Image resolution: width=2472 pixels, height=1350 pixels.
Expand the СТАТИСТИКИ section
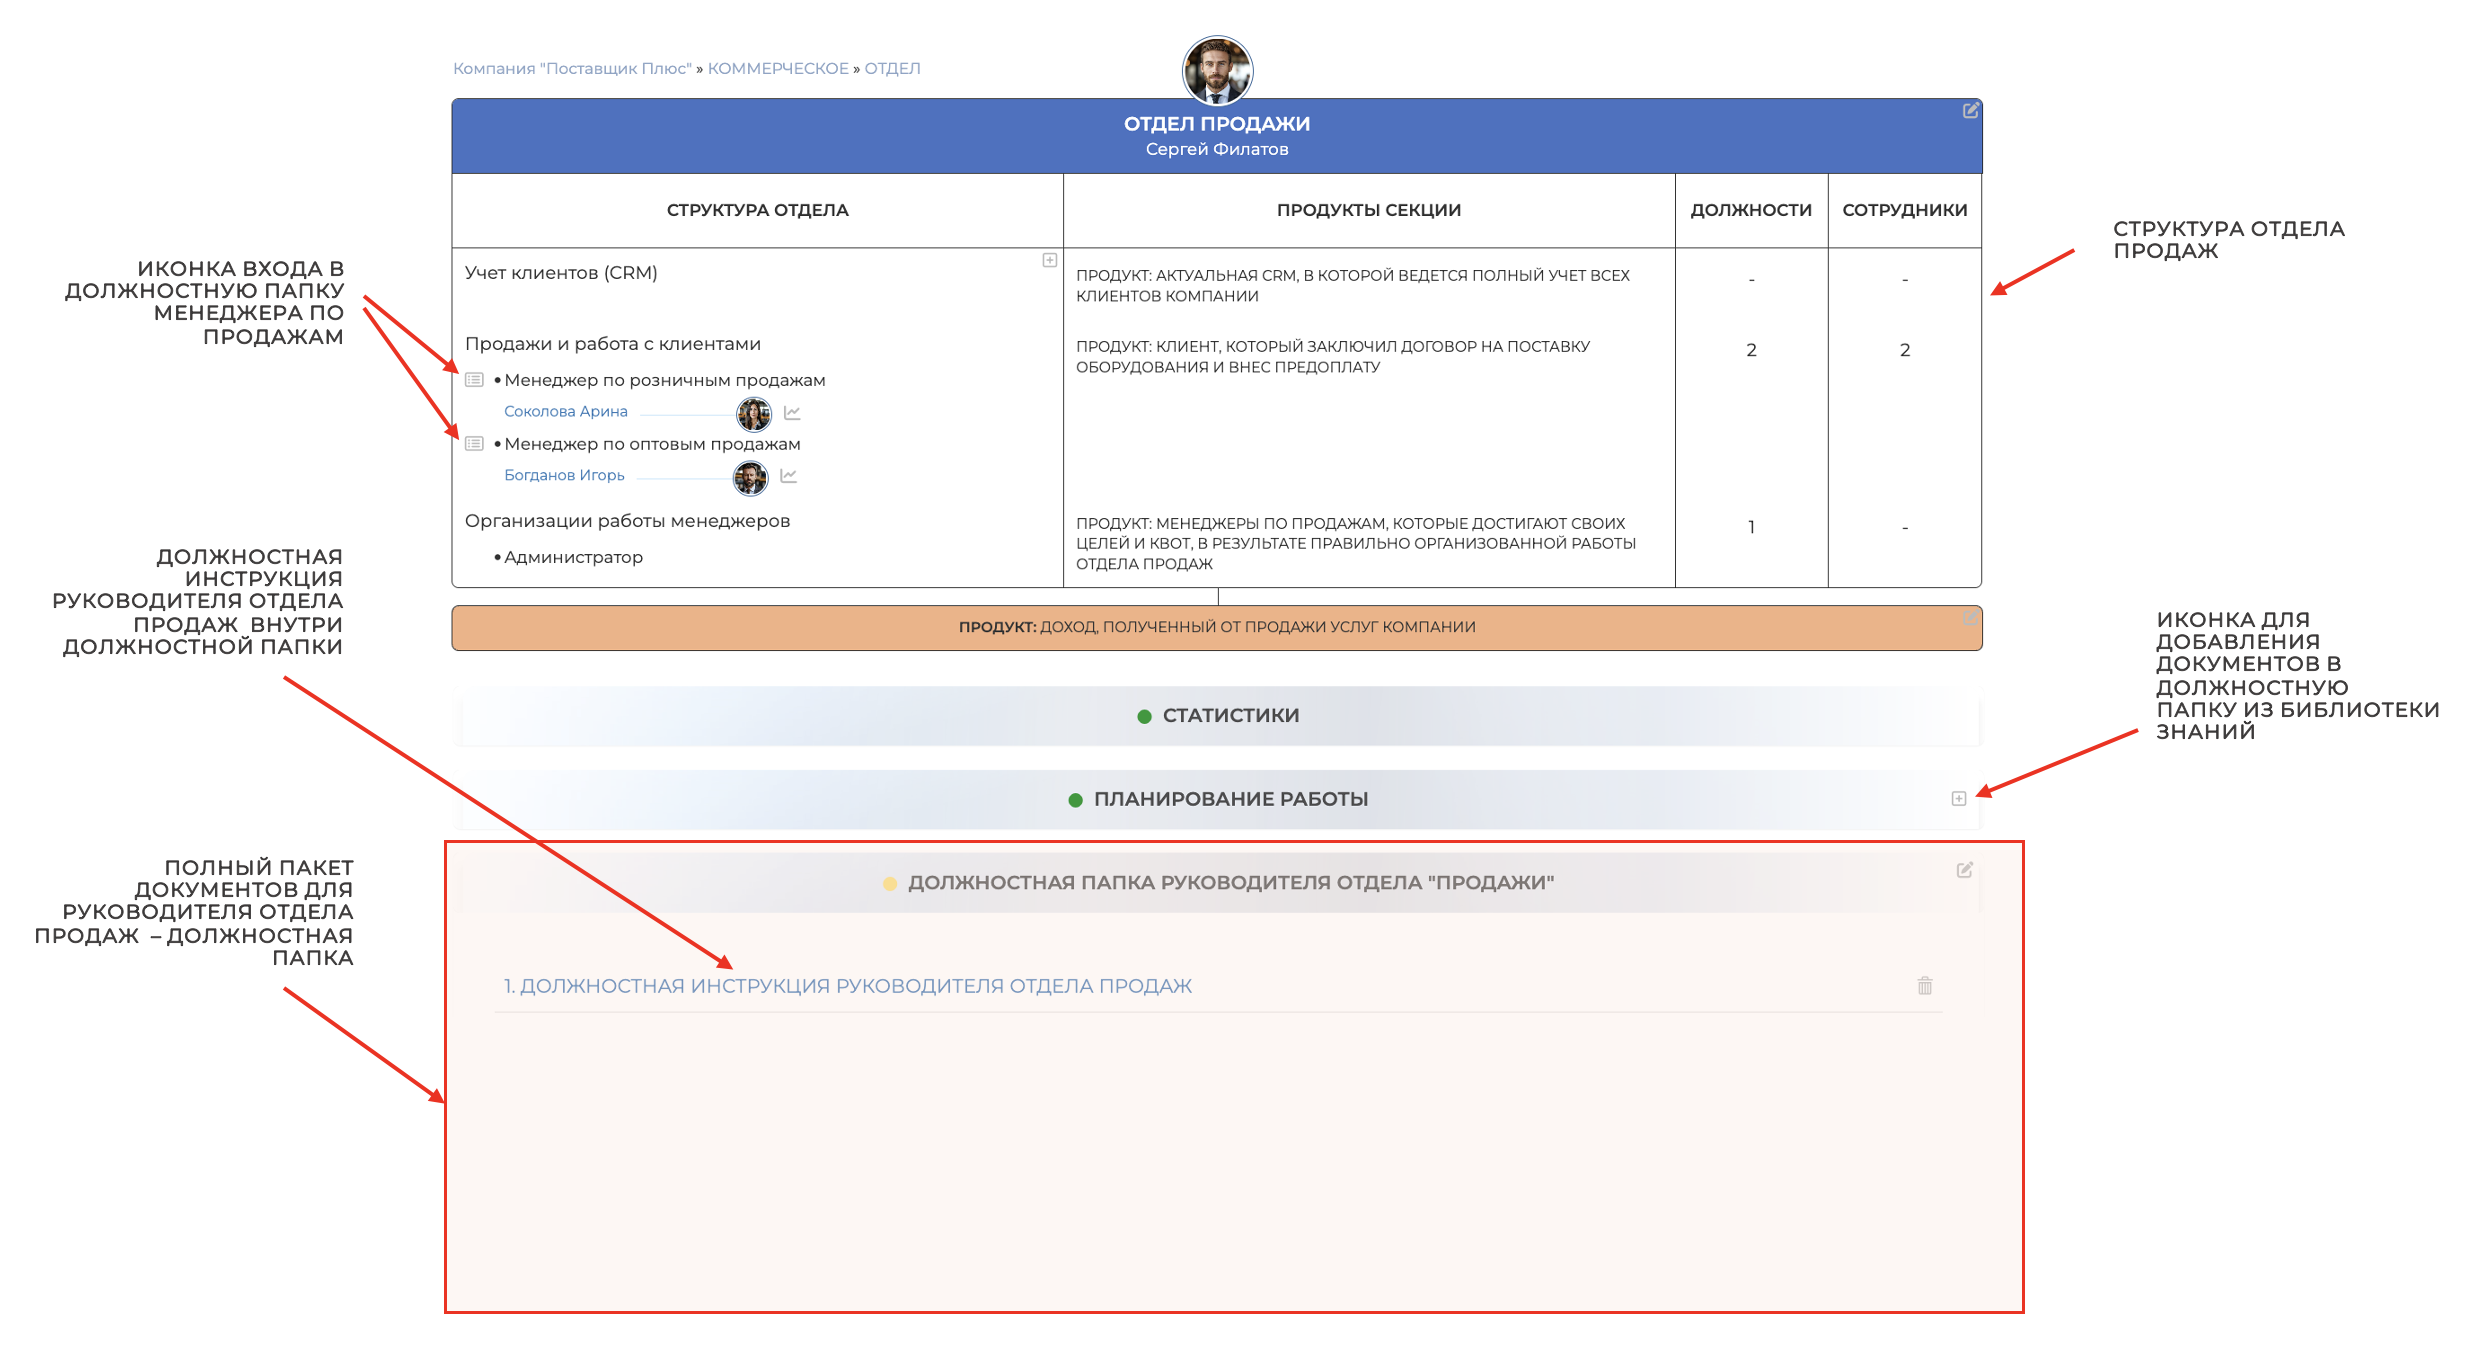[1217, 716]
